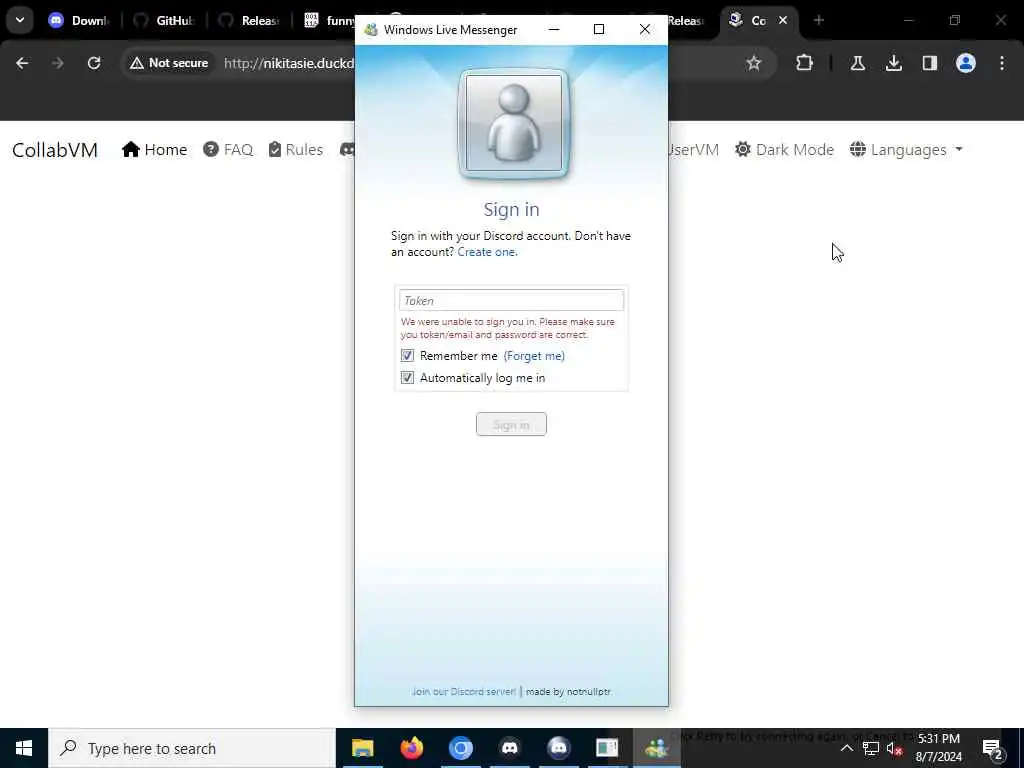This screenshot has height=768, width=1024.
Task: Open Chrome tab search dropdown
Action: point(20,20)
